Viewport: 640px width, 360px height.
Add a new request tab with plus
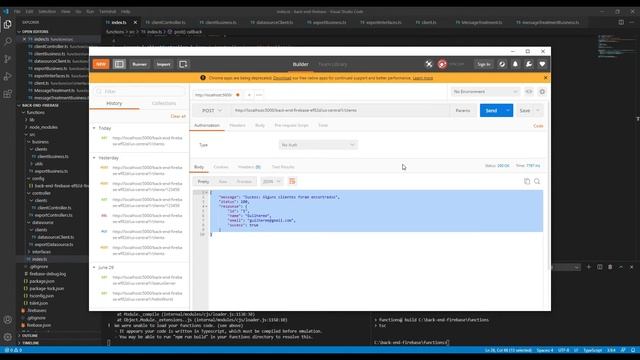point(249,95)
